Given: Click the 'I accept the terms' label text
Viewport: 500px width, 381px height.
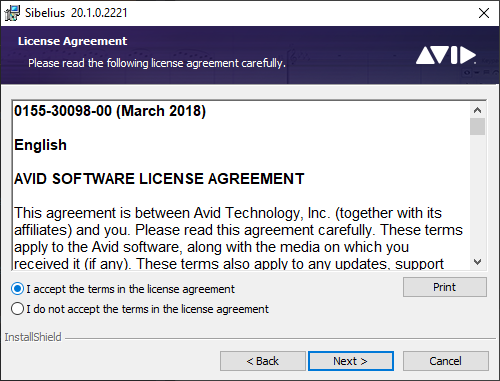Looking at the screenshot, I should point(131,289).
